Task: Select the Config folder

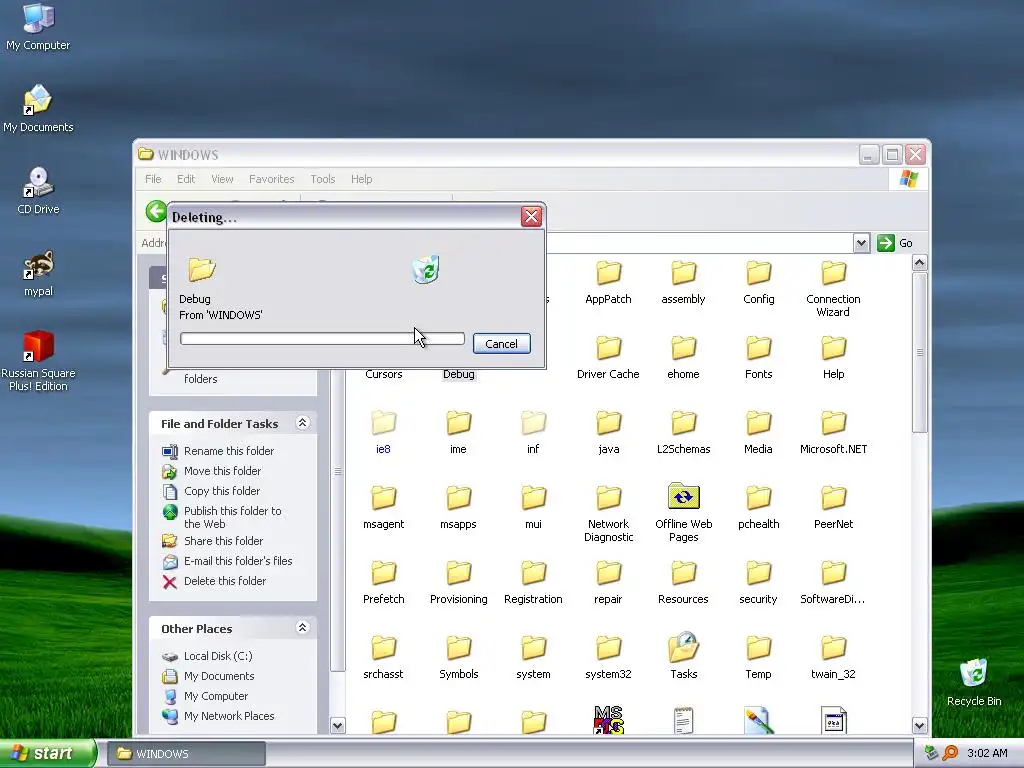Action: pos(758,282)
